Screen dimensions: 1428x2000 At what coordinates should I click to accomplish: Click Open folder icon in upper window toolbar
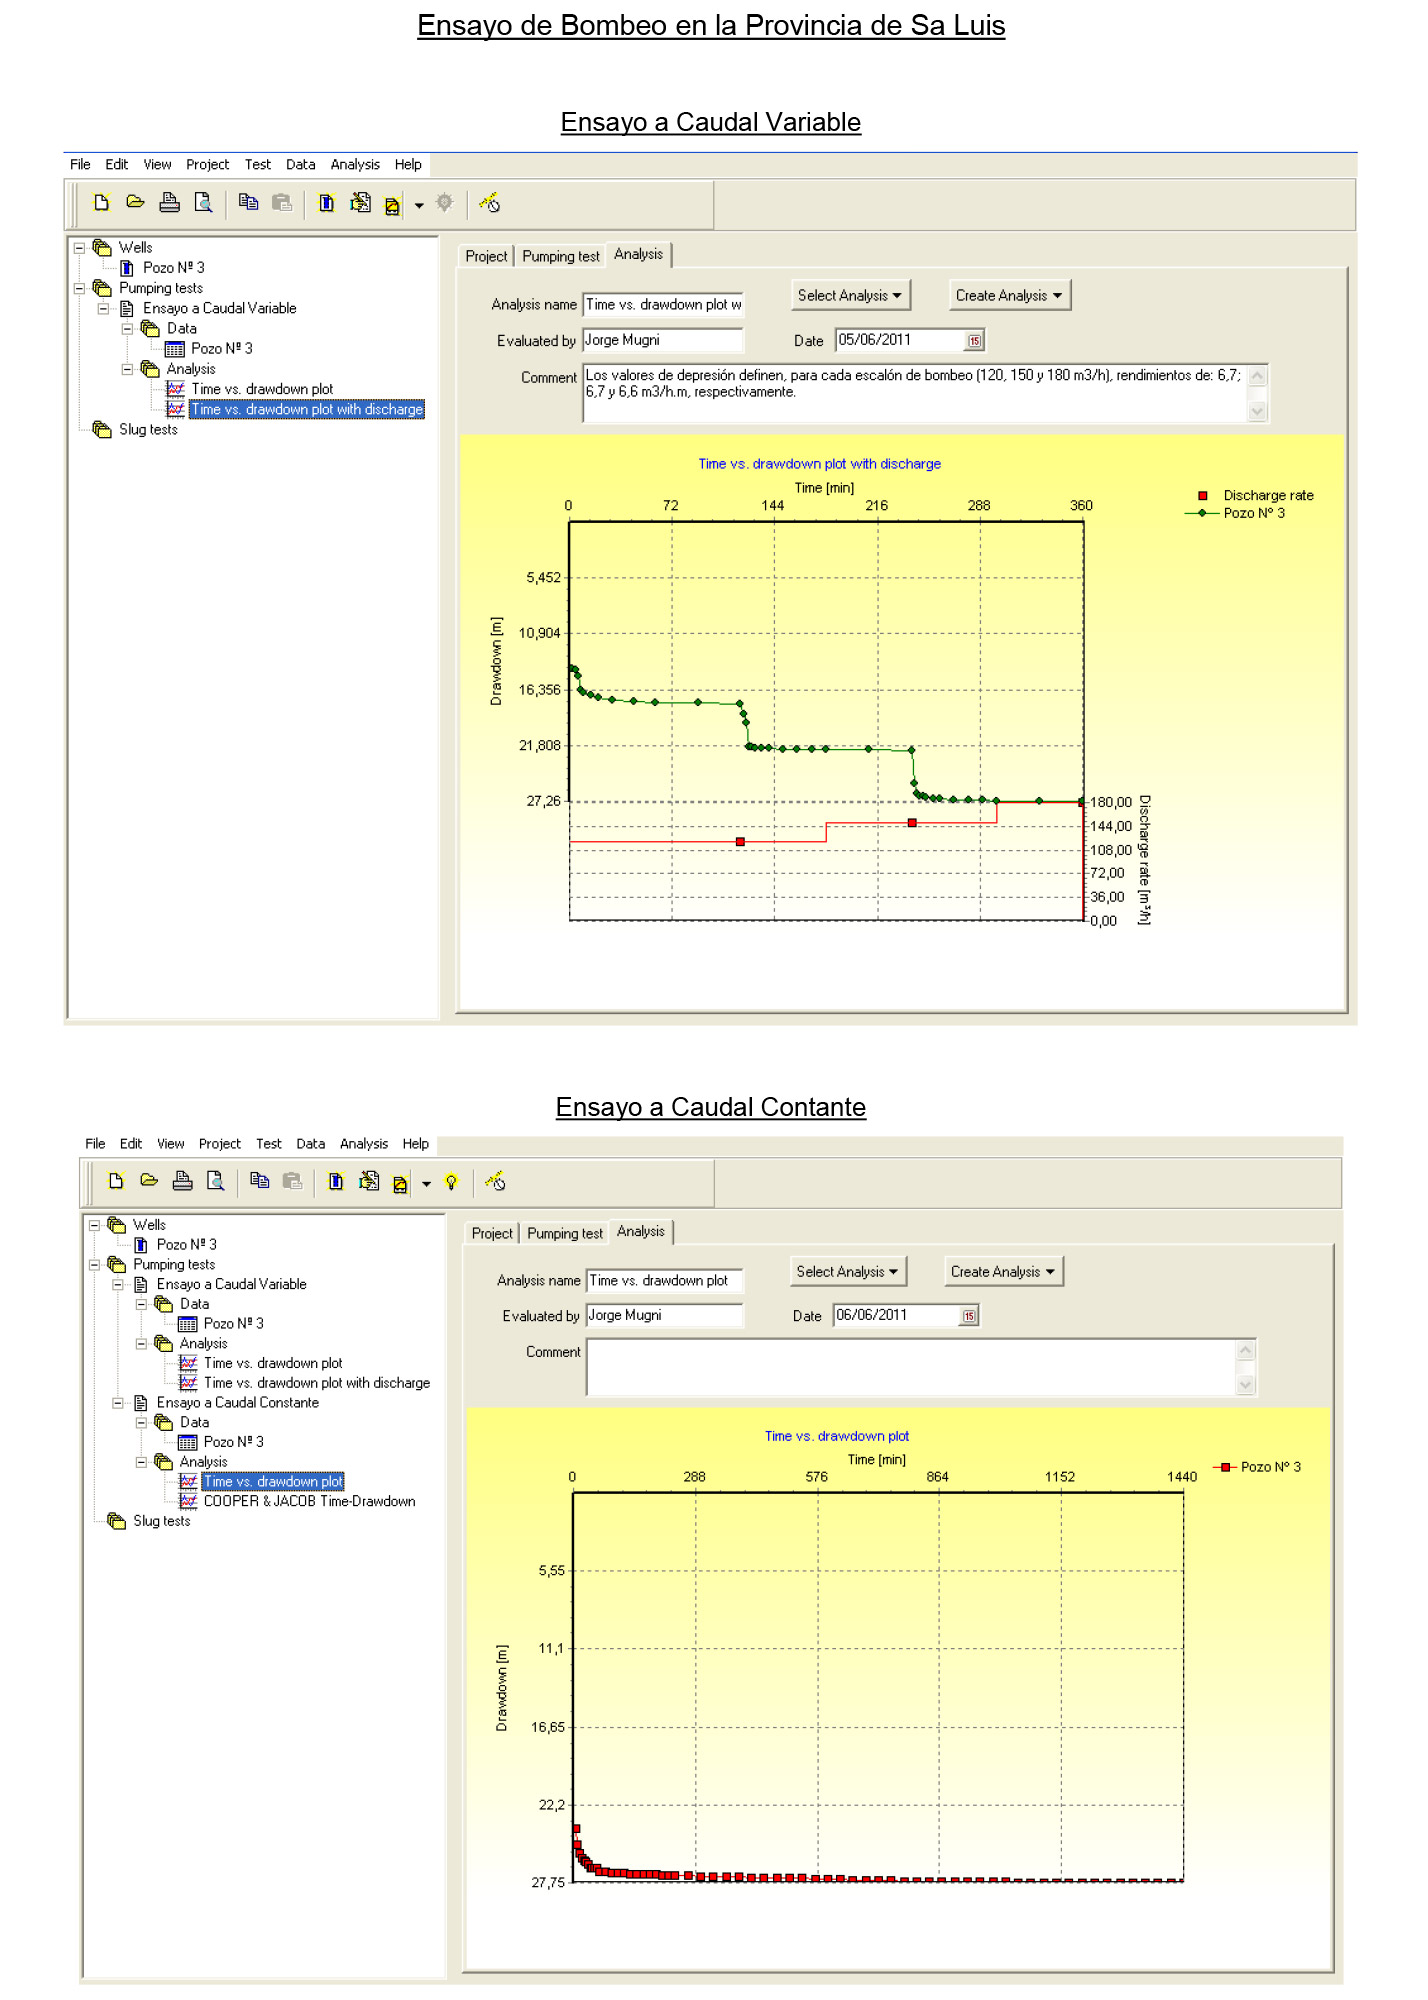pos(135,202)
